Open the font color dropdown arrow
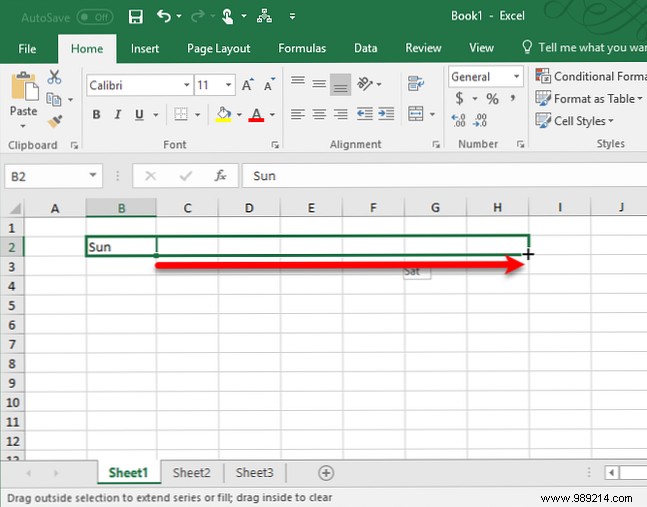Screen dimensions: 647x507 tap(272, 115)
